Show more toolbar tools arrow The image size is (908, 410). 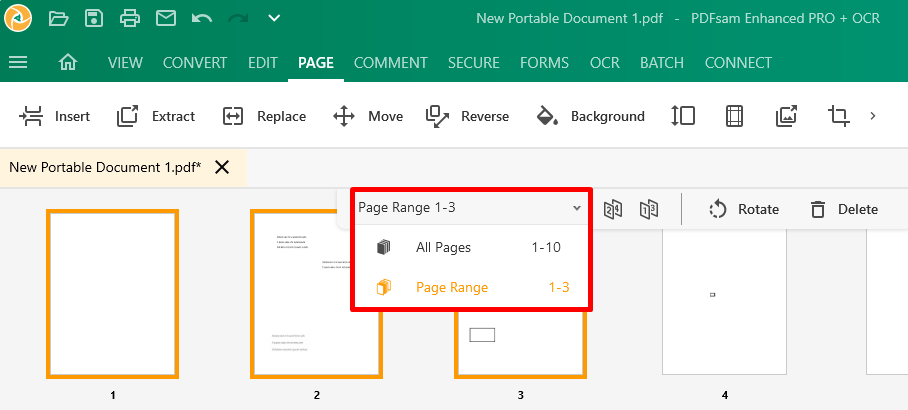[873, 116]
